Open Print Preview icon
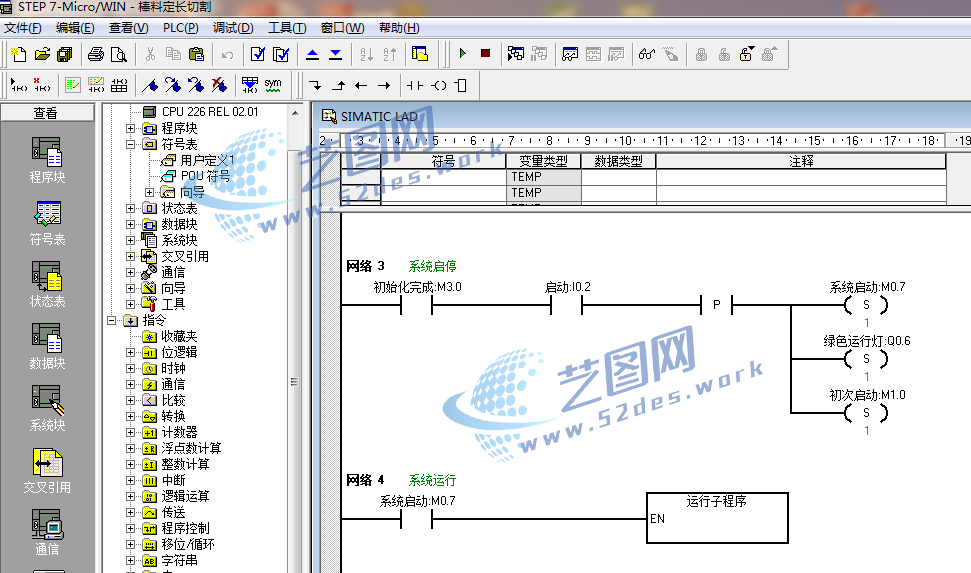Screen dimensions: 971x573 pyautogui.click(x=118, y=55)
